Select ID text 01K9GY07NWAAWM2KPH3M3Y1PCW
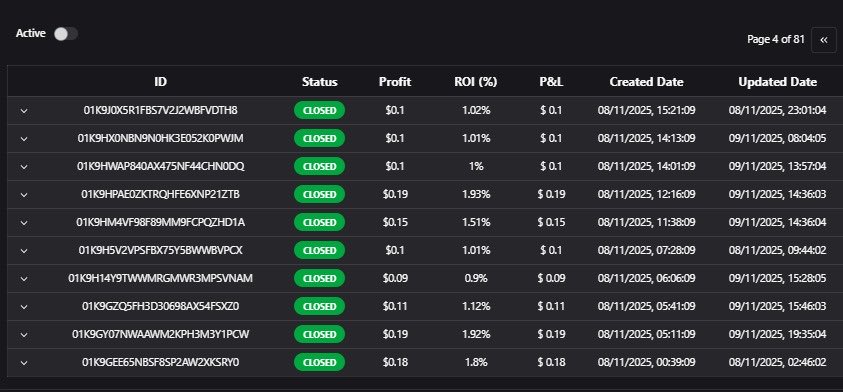The height and width of the screenshot is (392, 843). [160, 334]
